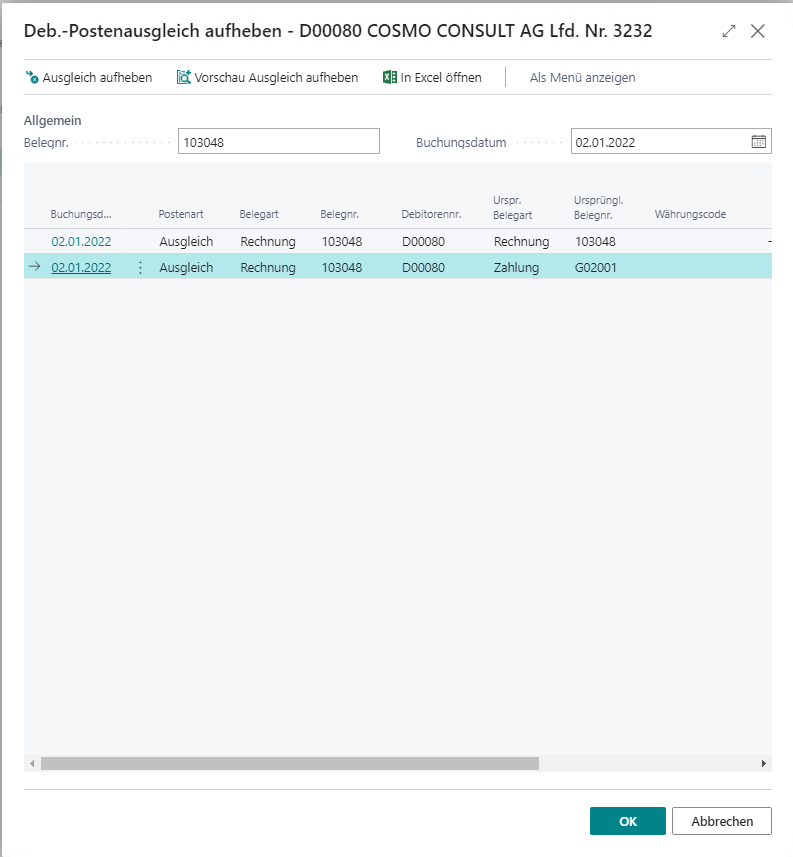Image resolution: width=793 pixels, height=857 pixels.
Task: Open the Belegart column header menu
Action: click(258, 214)
